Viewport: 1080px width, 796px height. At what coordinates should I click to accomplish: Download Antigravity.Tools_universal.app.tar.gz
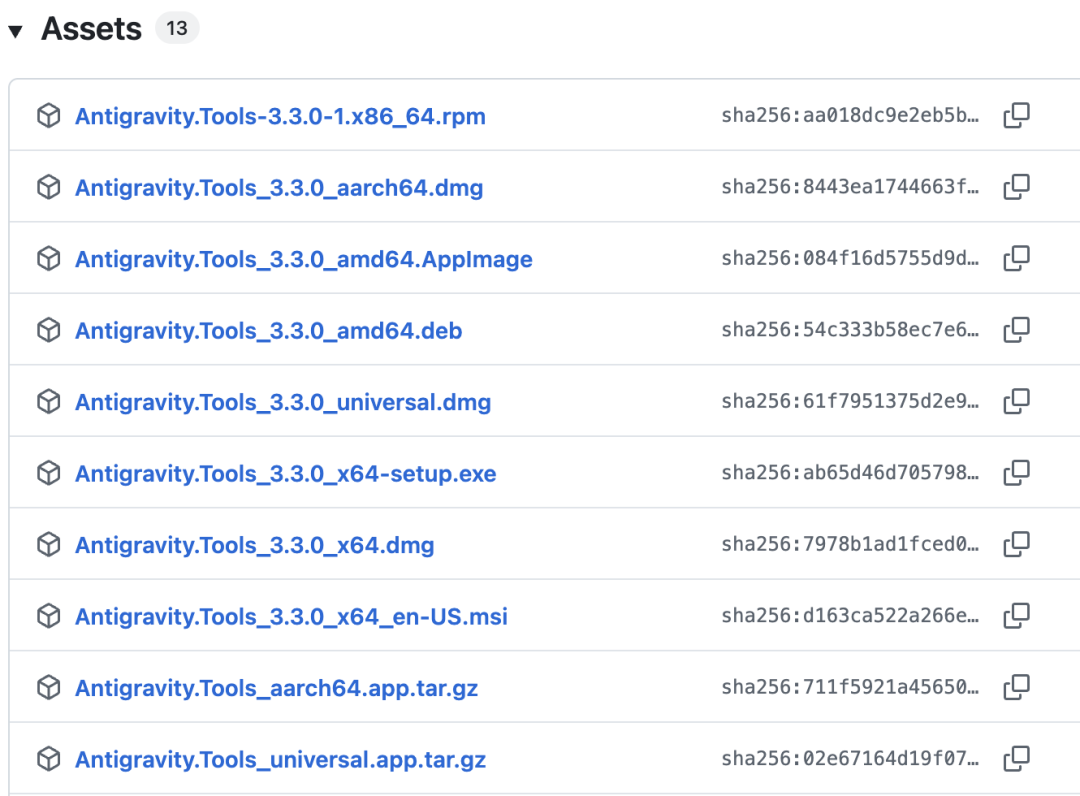[280, 760]
